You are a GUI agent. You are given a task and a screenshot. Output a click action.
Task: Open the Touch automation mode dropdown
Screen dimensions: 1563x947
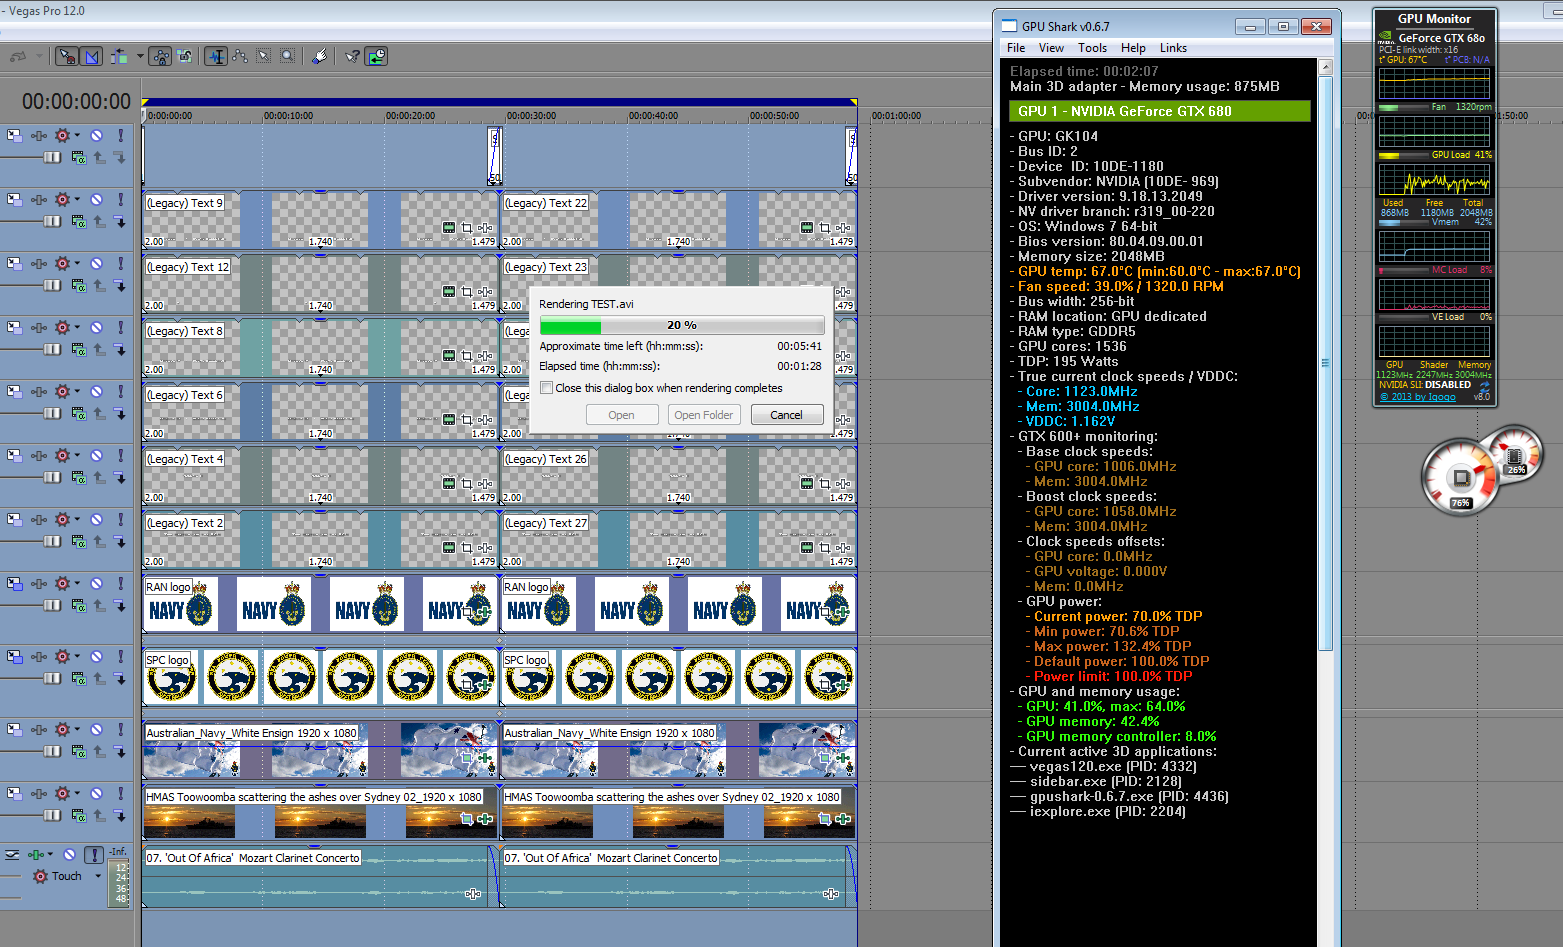pyautogui.click(x=98, y=876)
